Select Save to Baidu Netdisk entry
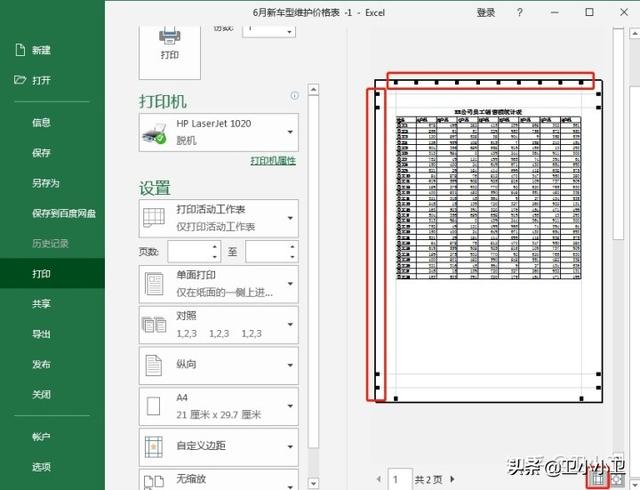This screenshot has width=640, height=490. click(64, 213)
